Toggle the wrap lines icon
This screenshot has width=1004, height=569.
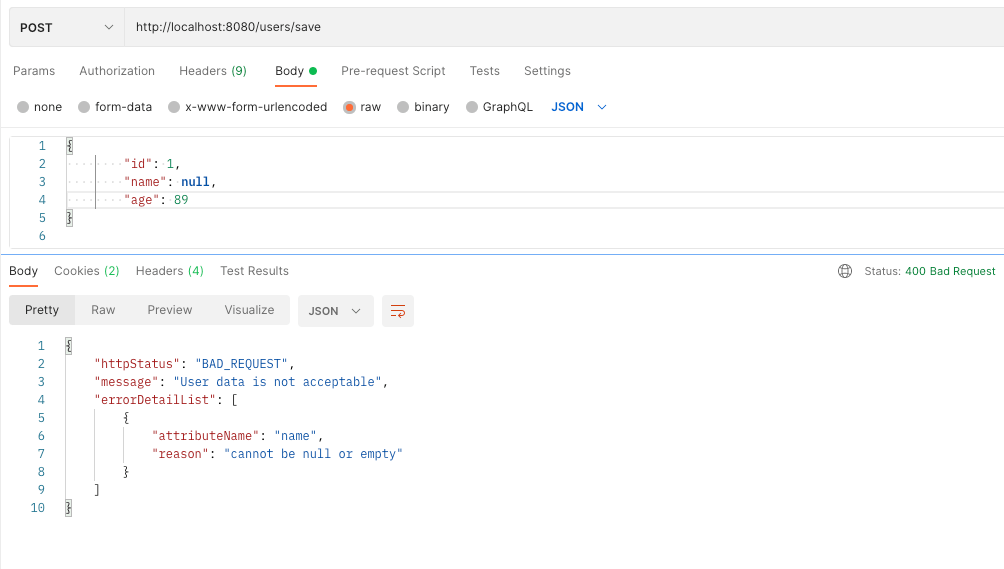click(x=398, y=311)
